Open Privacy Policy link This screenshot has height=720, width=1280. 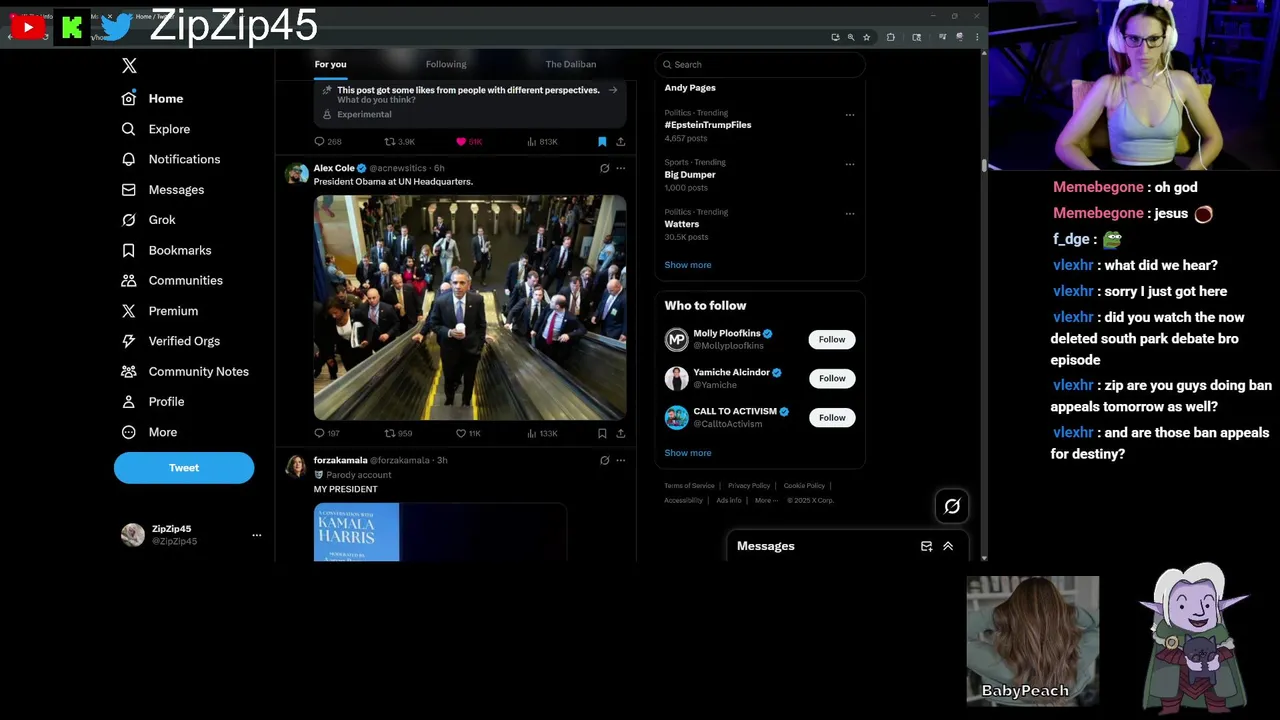(x=749, y=486)
